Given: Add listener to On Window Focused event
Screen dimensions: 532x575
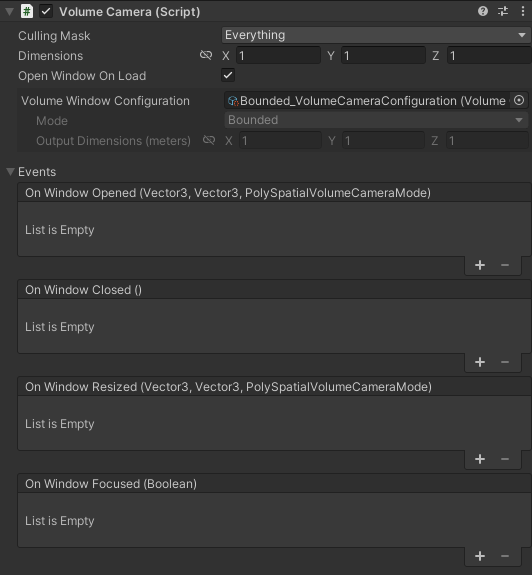Looking at the screenshot, I should click(x=480, y=556).
